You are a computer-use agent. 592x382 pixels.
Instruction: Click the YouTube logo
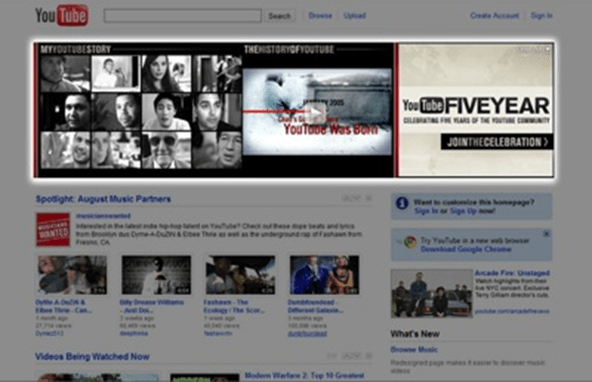[x=62, y=15]
